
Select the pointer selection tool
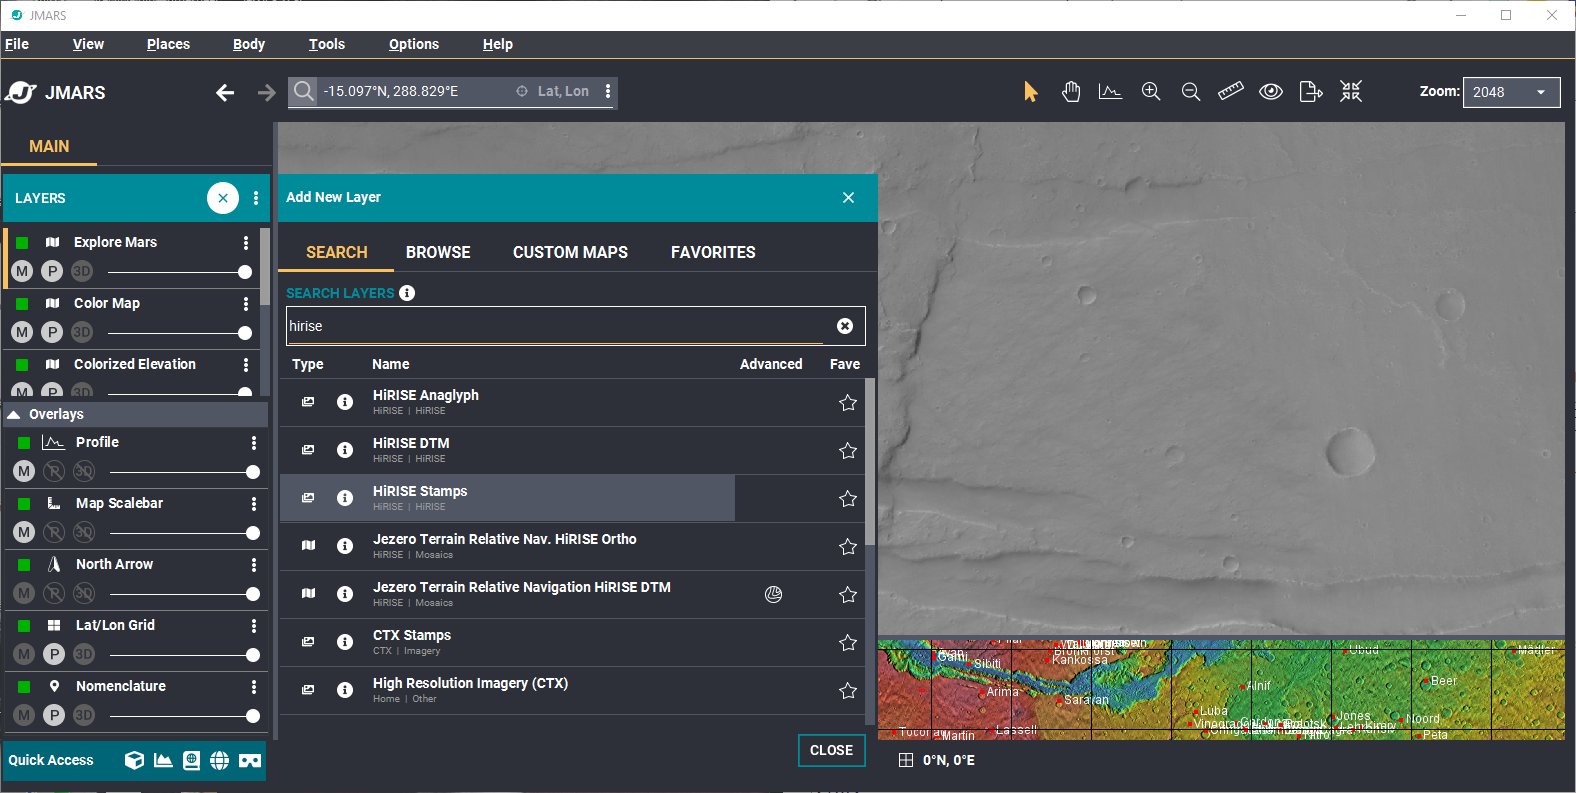pos(1031,92)
